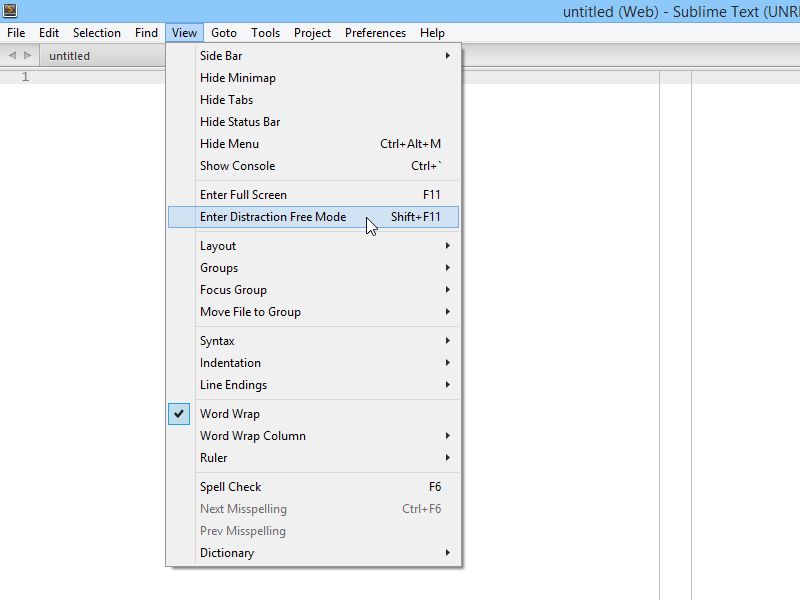Image resolution: width=800 pixels, height=600 pixels.
Task: Open the Find menu
Action: pos(146,33)
